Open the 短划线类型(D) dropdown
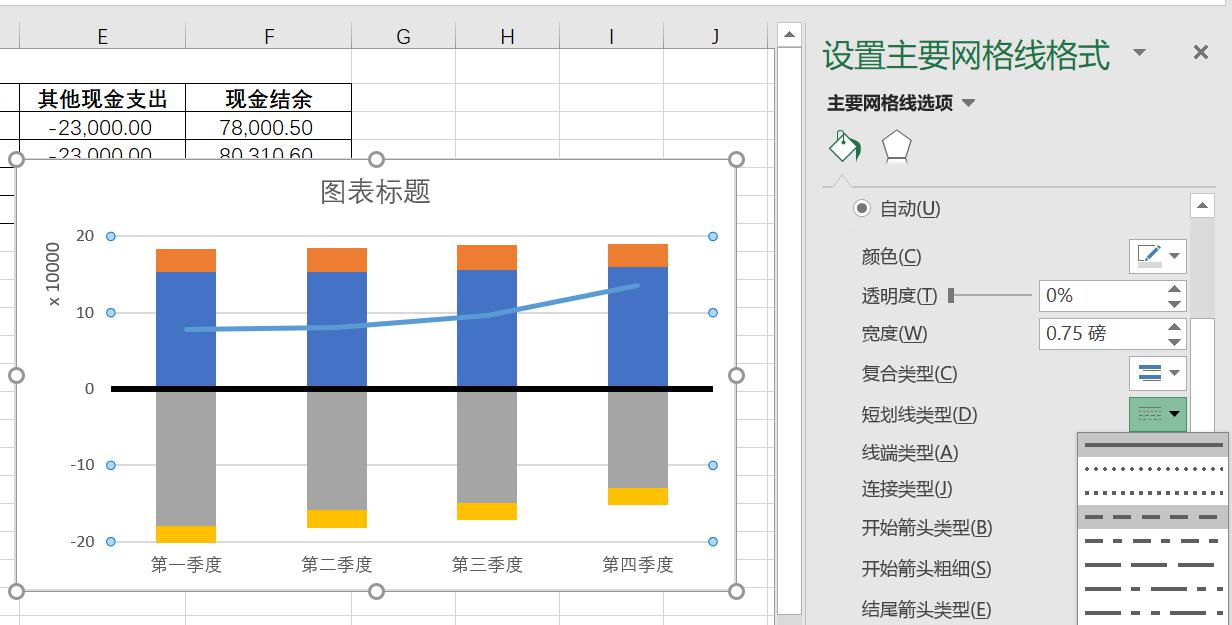 coord(1157,413)
